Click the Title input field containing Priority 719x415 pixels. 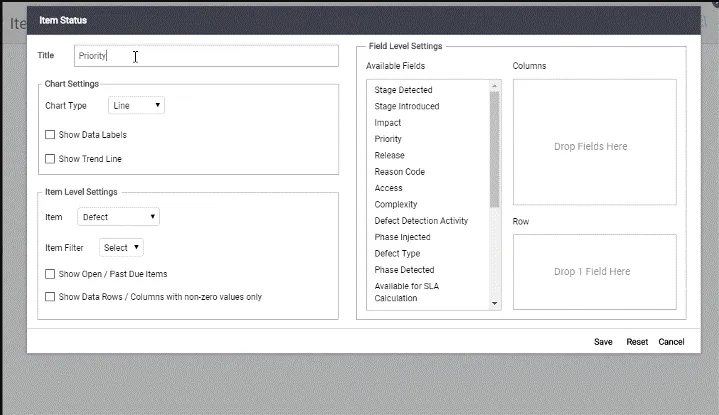tap(206, 55)
